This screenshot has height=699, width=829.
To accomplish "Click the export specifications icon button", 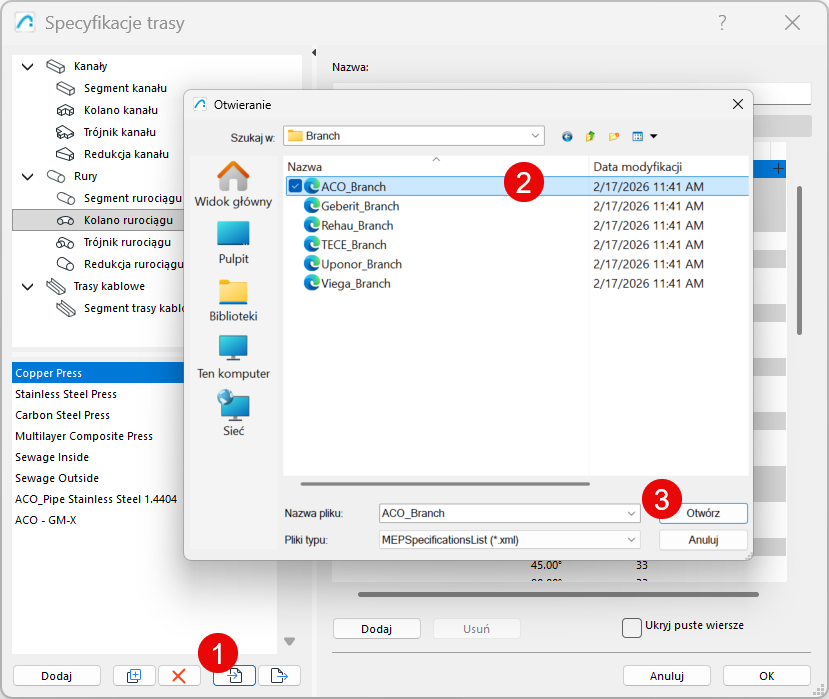I will click(279, 675).
